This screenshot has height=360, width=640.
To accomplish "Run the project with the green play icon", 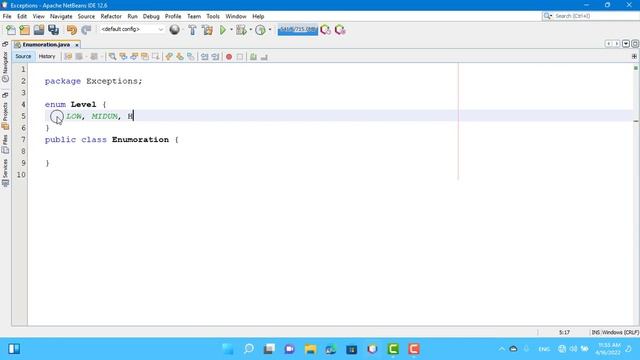I will pos(223,30).
